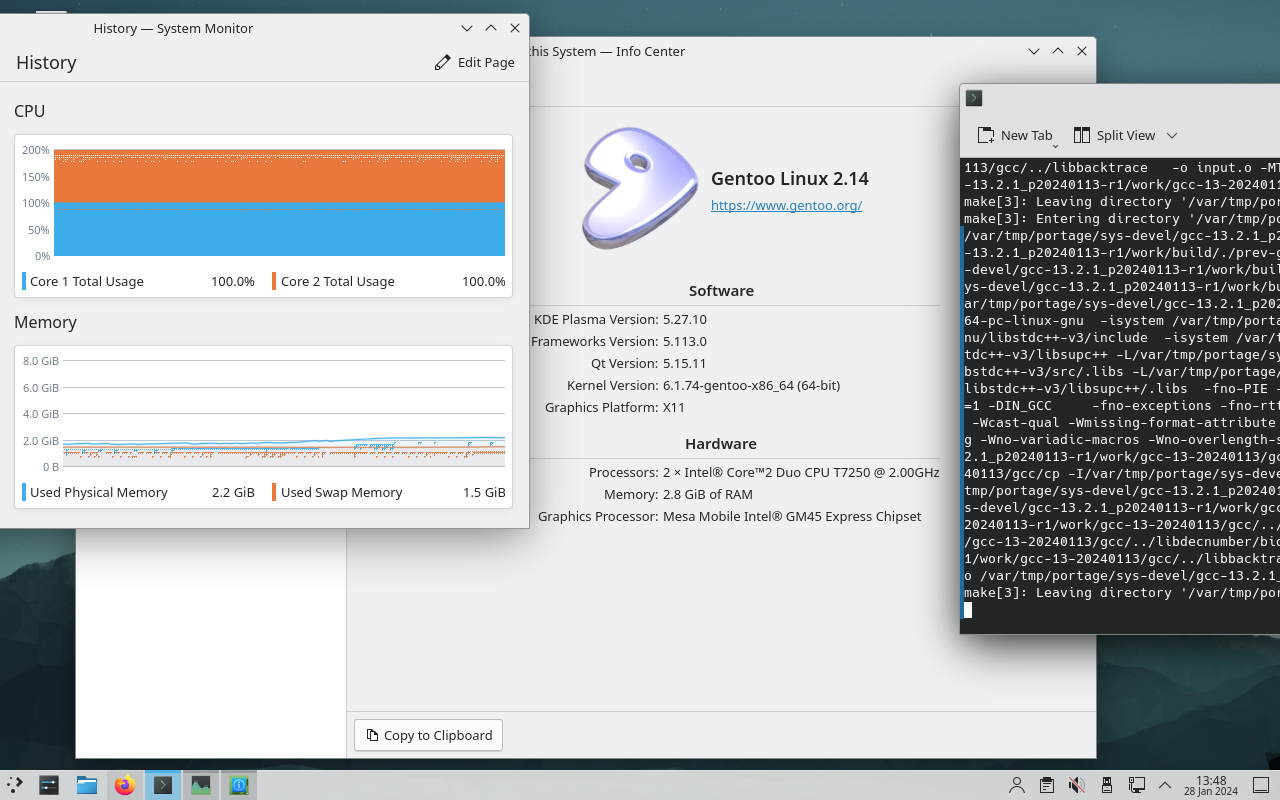Maximize the Info Center window
The image size is (1280, 800).
coord(1058,51)
